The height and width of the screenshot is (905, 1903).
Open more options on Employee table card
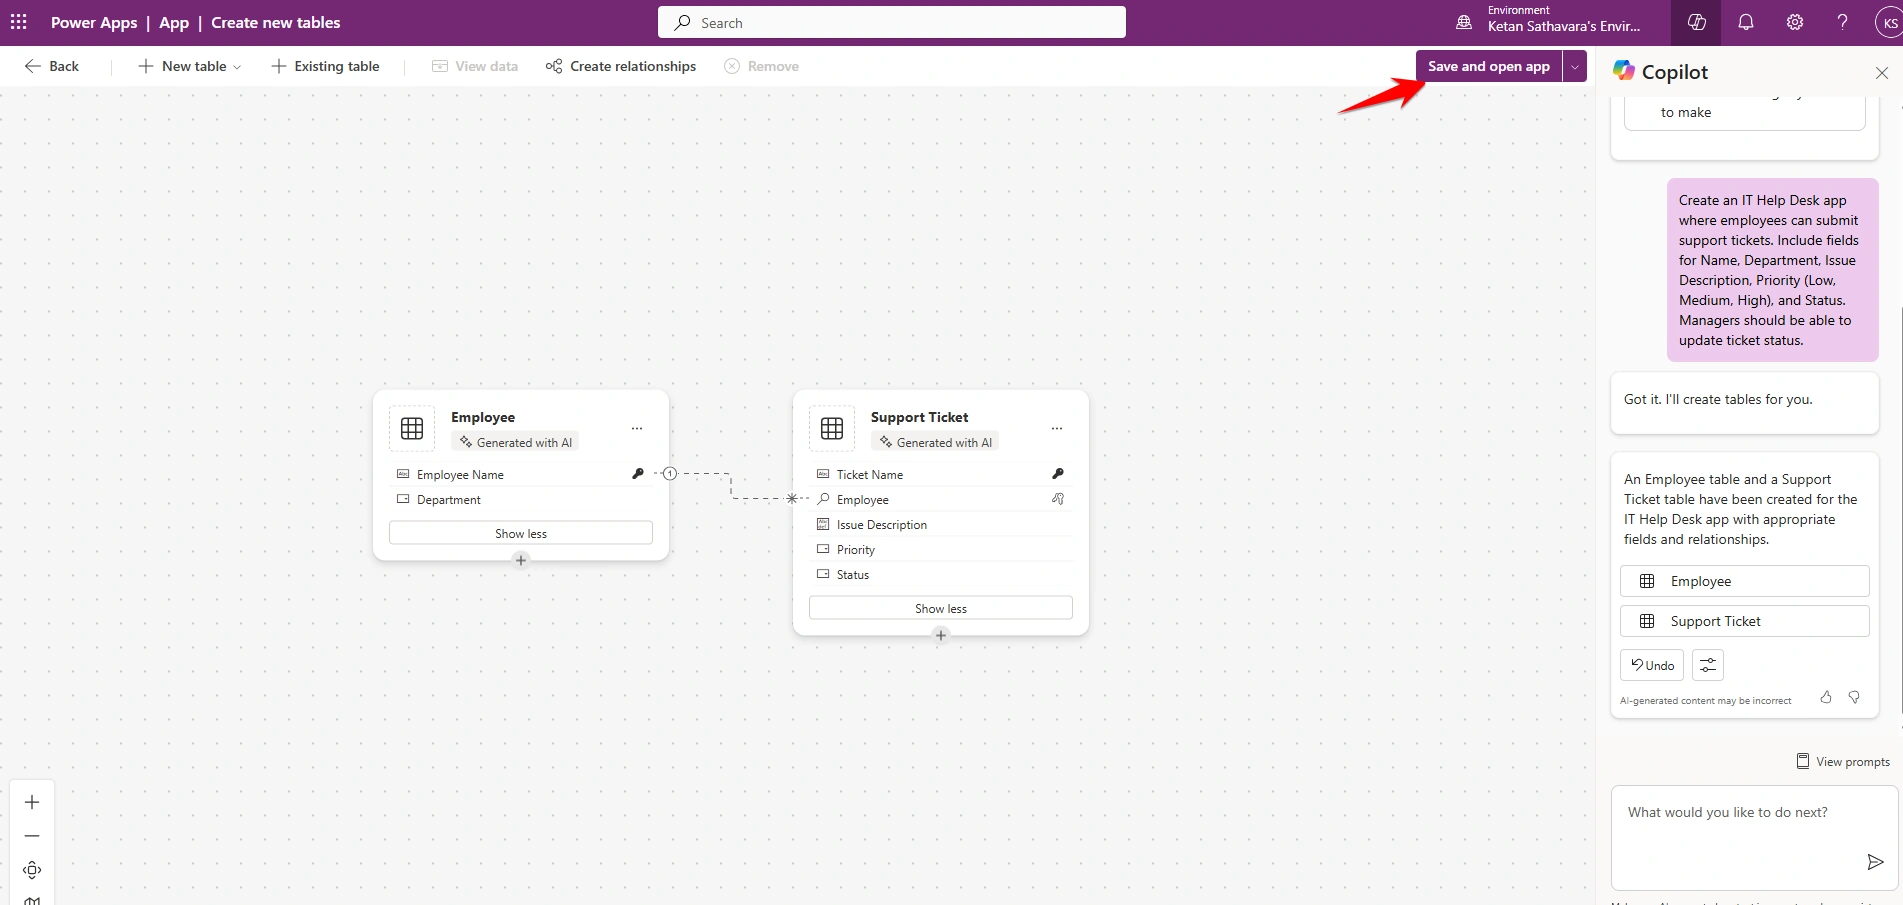637,428
